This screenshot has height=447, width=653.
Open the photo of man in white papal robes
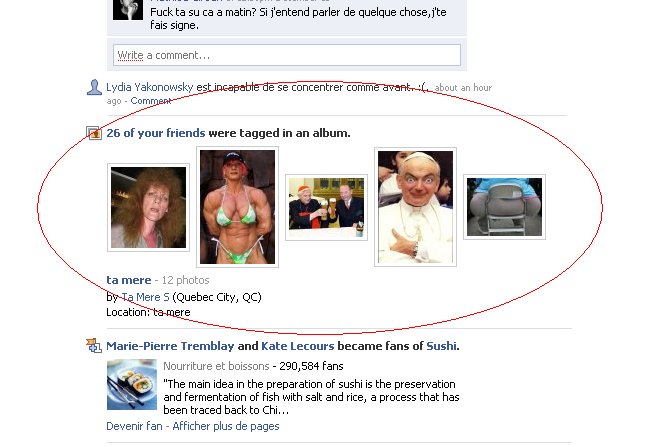pos(416,207)
